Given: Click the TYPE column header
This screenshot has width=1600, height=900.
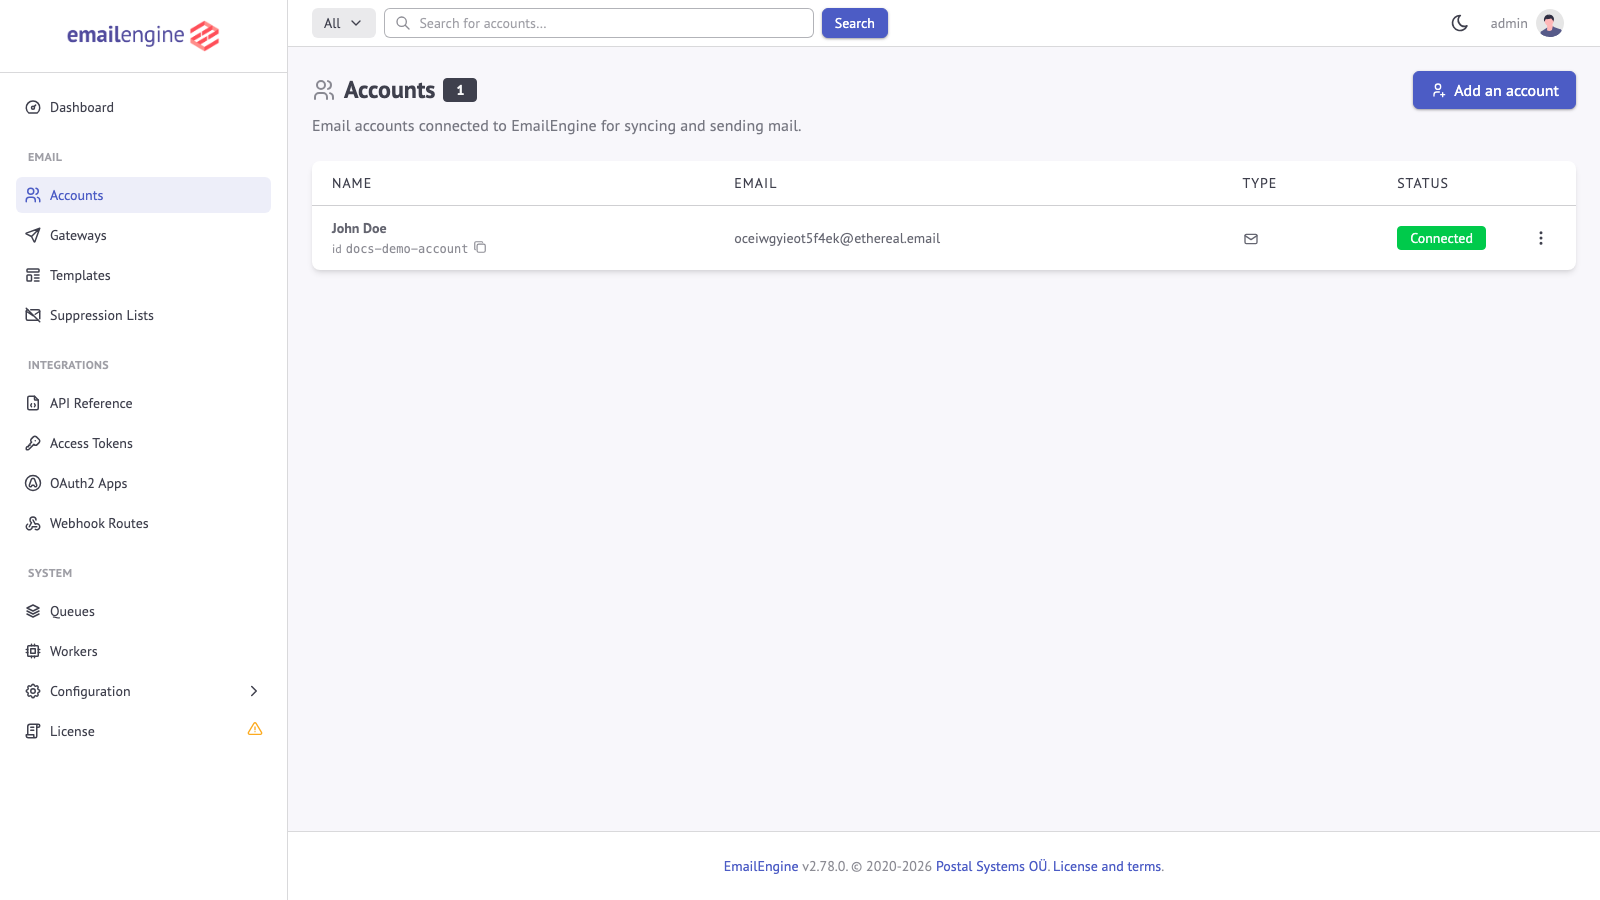Looking at the screenshot, I should [1259, 183].
